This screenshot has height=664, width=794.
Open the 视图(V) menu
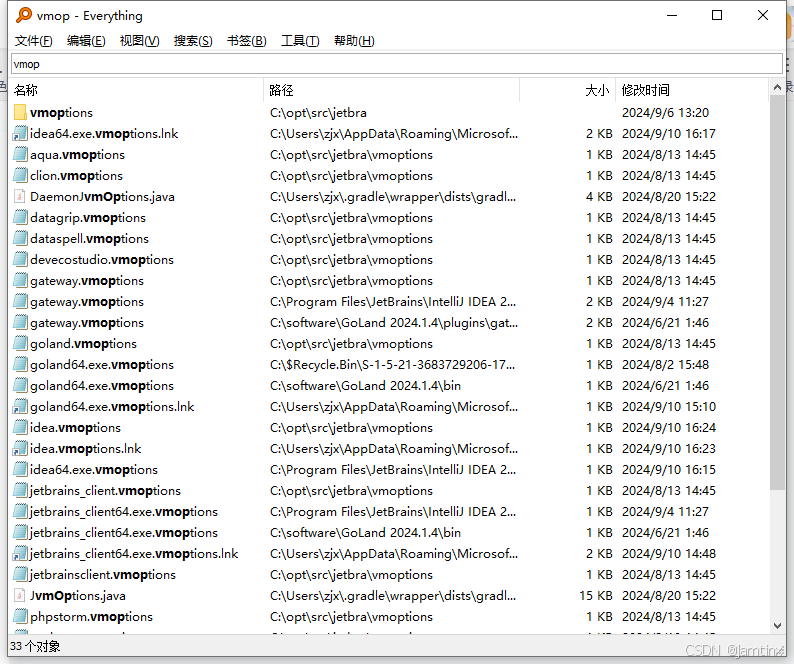click(139, 41)
